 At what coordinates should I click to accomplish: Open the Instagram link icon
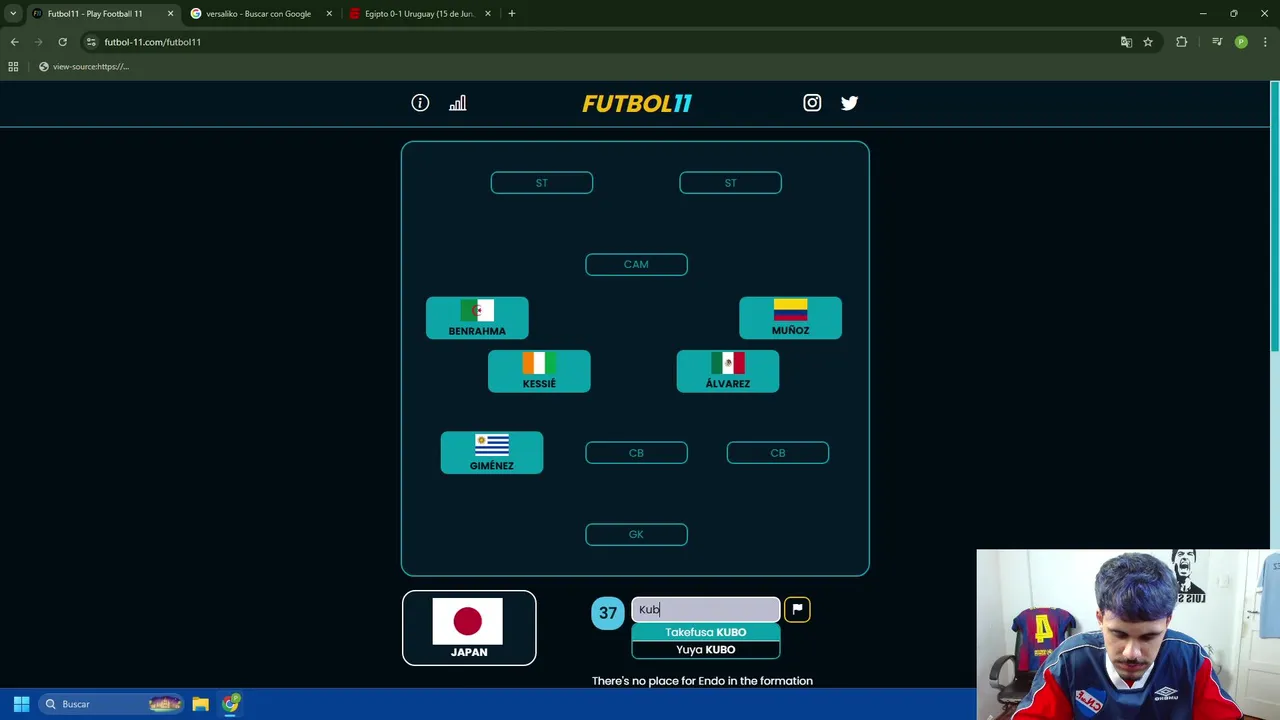pos(812,103)
